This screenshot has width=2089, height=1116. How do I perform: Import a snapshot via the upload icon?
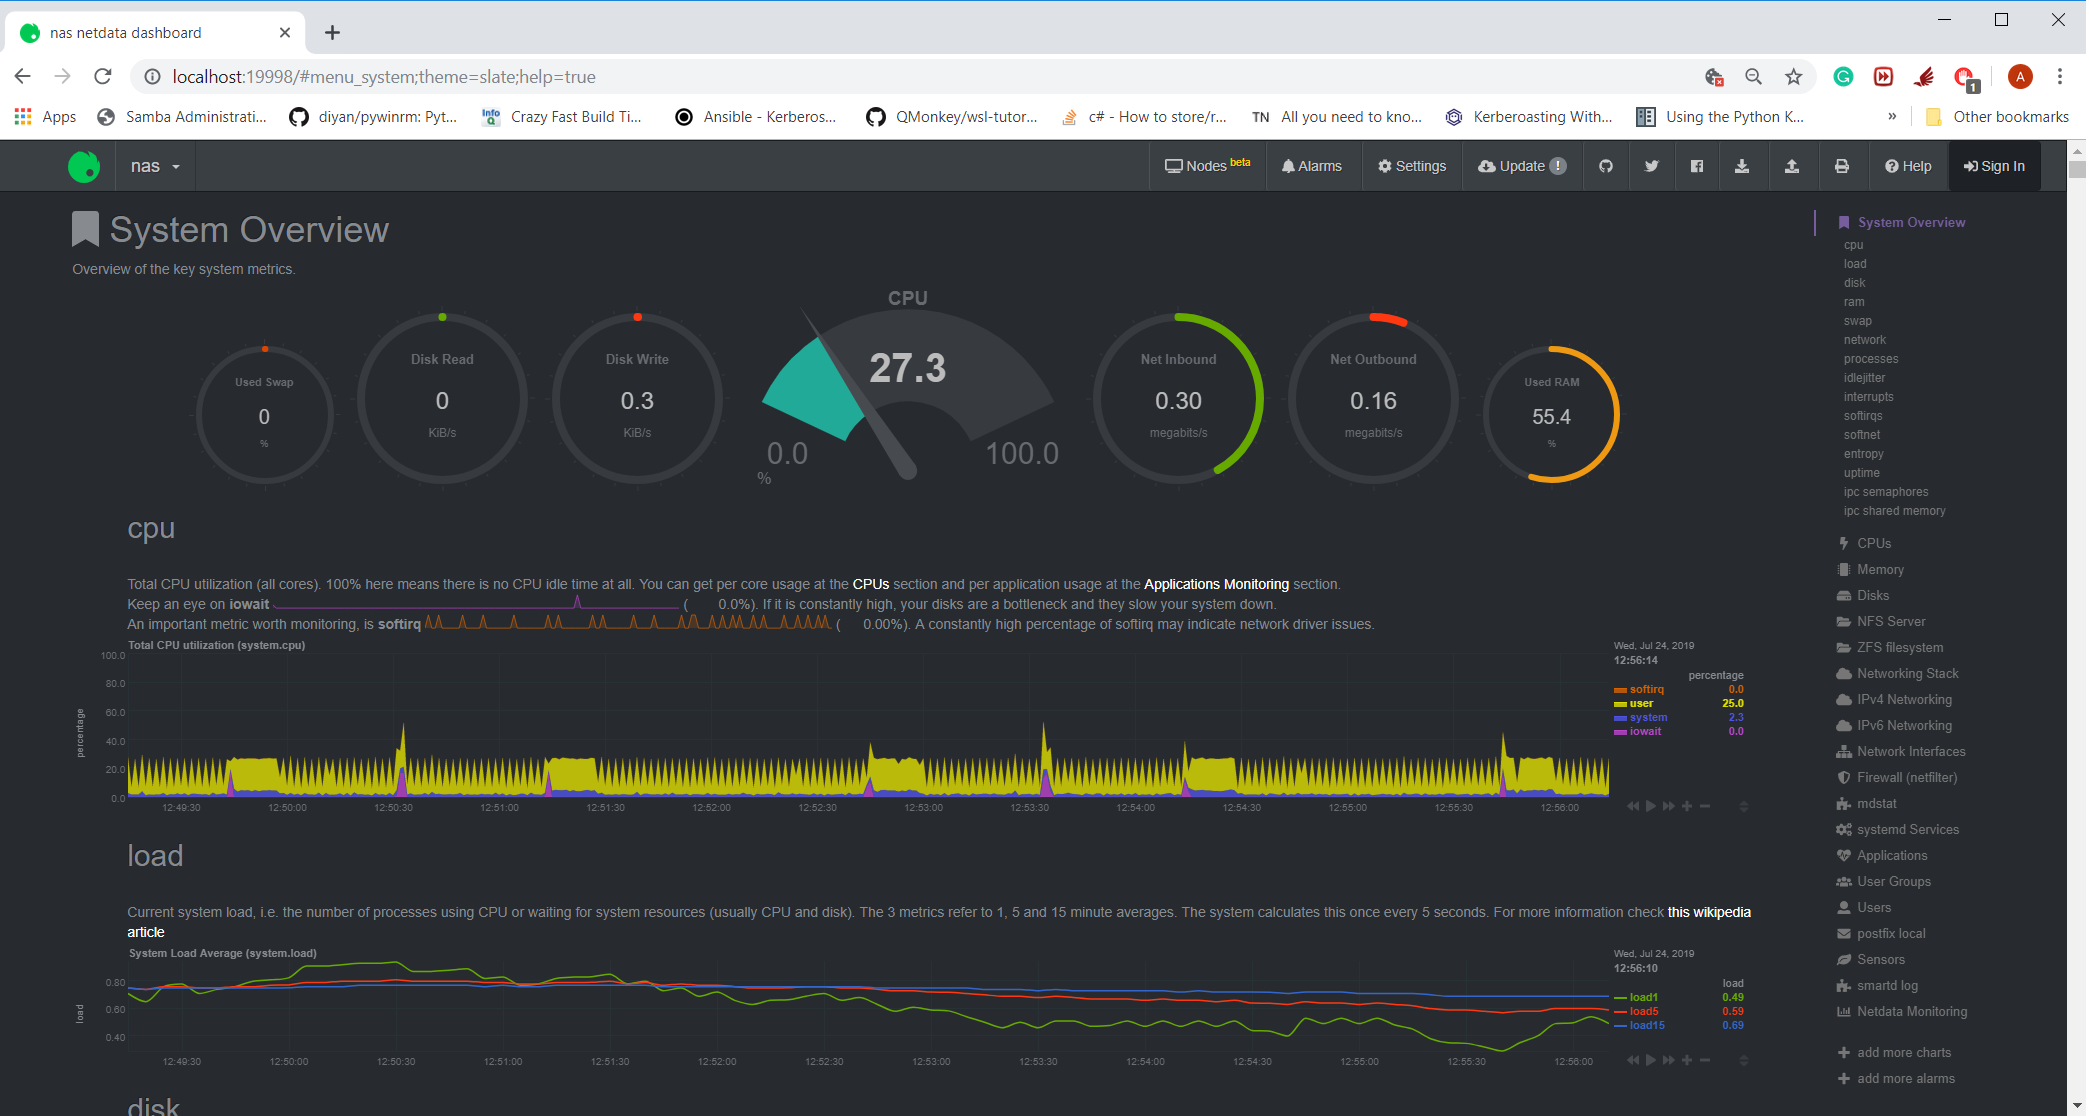pos(1793,166)
